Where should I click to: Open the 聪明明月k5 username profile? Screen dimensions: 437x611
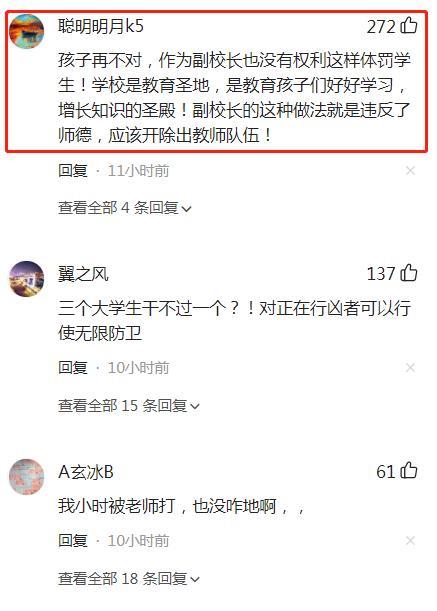pyautogui.click(x=101, y=26)
